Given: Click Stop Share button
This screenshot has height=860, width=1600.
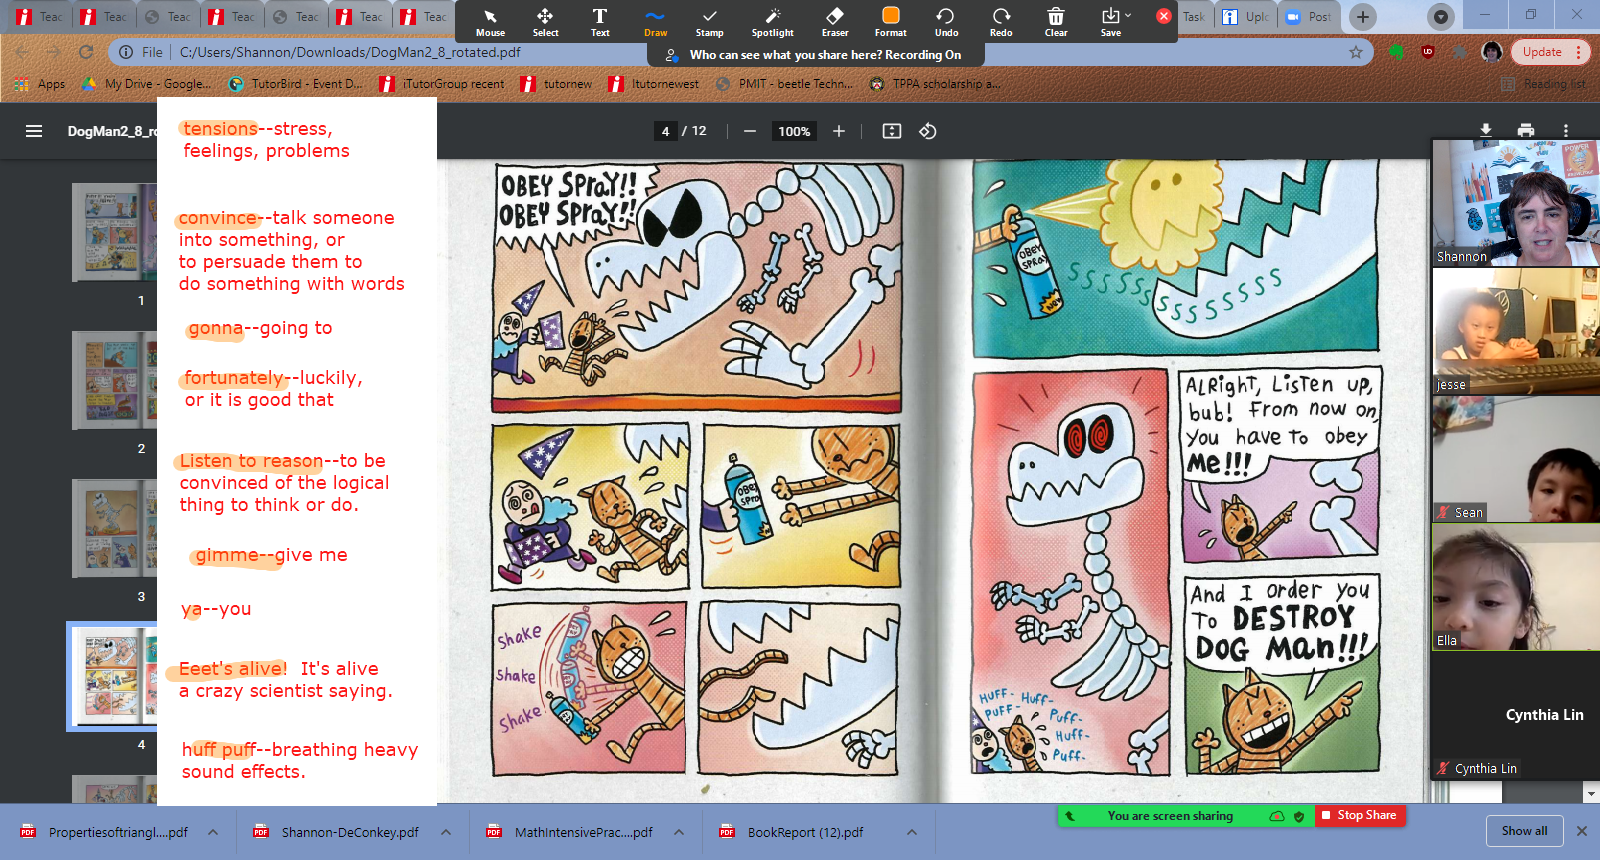Looking at the screenshot, I should 1359,815.
